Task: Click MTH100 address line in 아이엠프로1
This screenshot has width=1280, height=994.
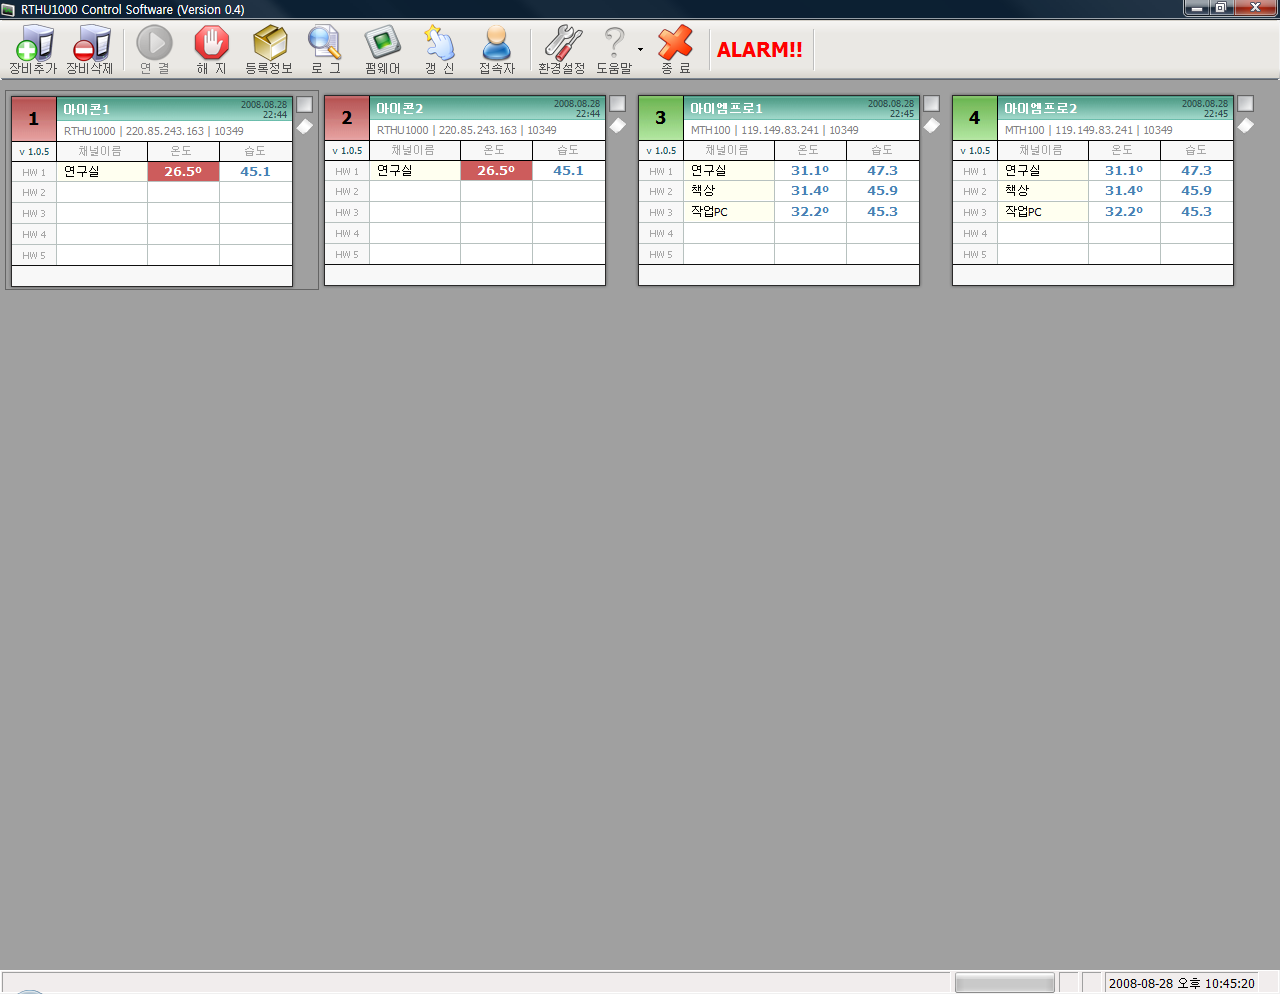Action: coord(774,130)
